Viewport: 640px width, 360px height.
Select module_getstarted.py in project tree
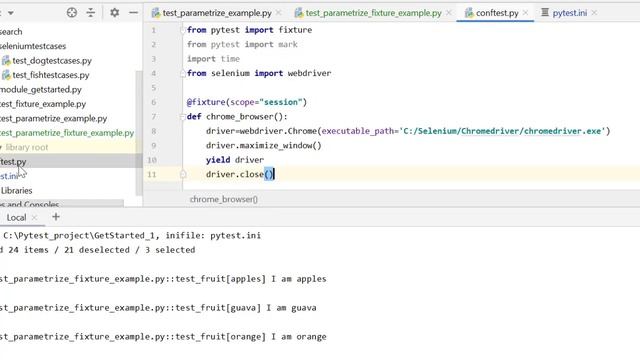point(41,89)
